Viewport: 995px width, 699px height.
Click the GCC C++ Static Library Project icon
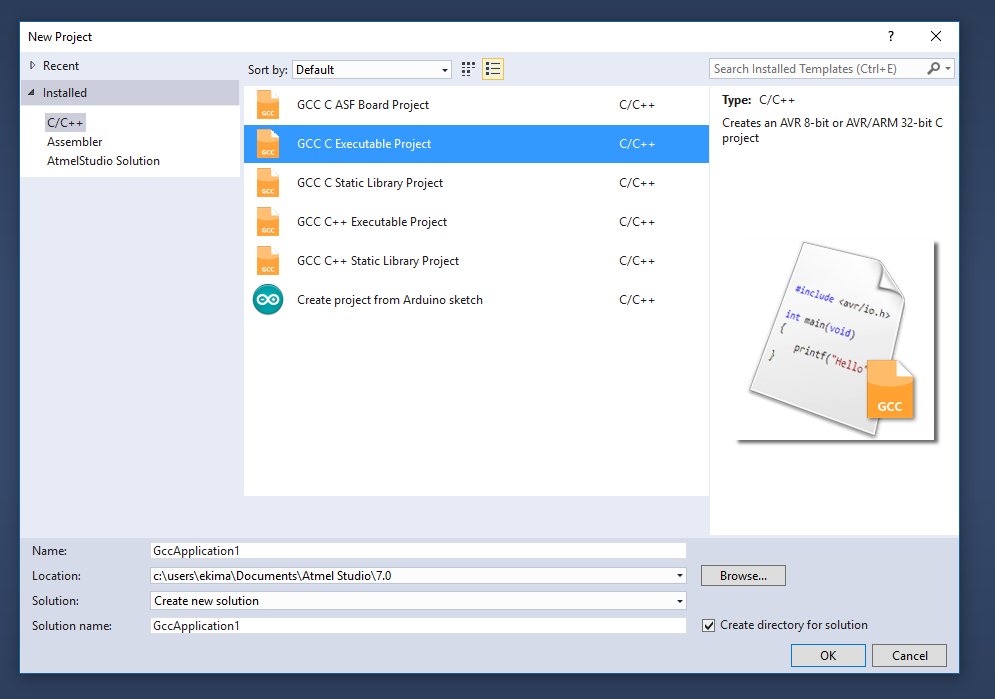tap(268, 261)
